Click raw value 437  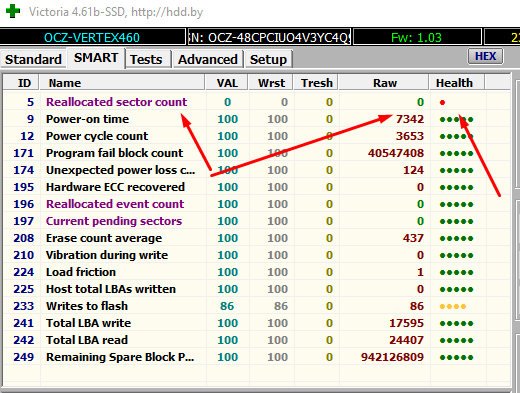click(x=413, y=238)
